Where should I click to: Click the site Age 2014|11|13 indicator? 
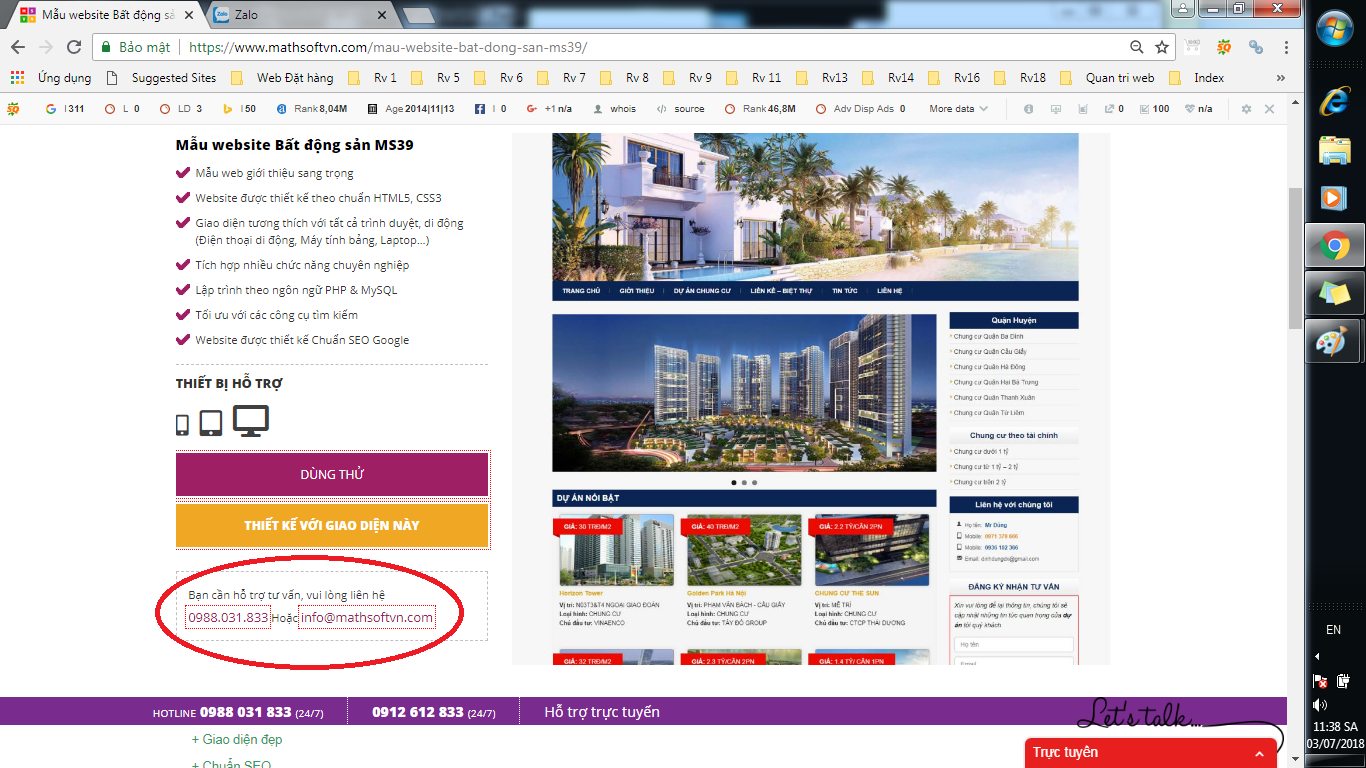[x=410, y=109]
